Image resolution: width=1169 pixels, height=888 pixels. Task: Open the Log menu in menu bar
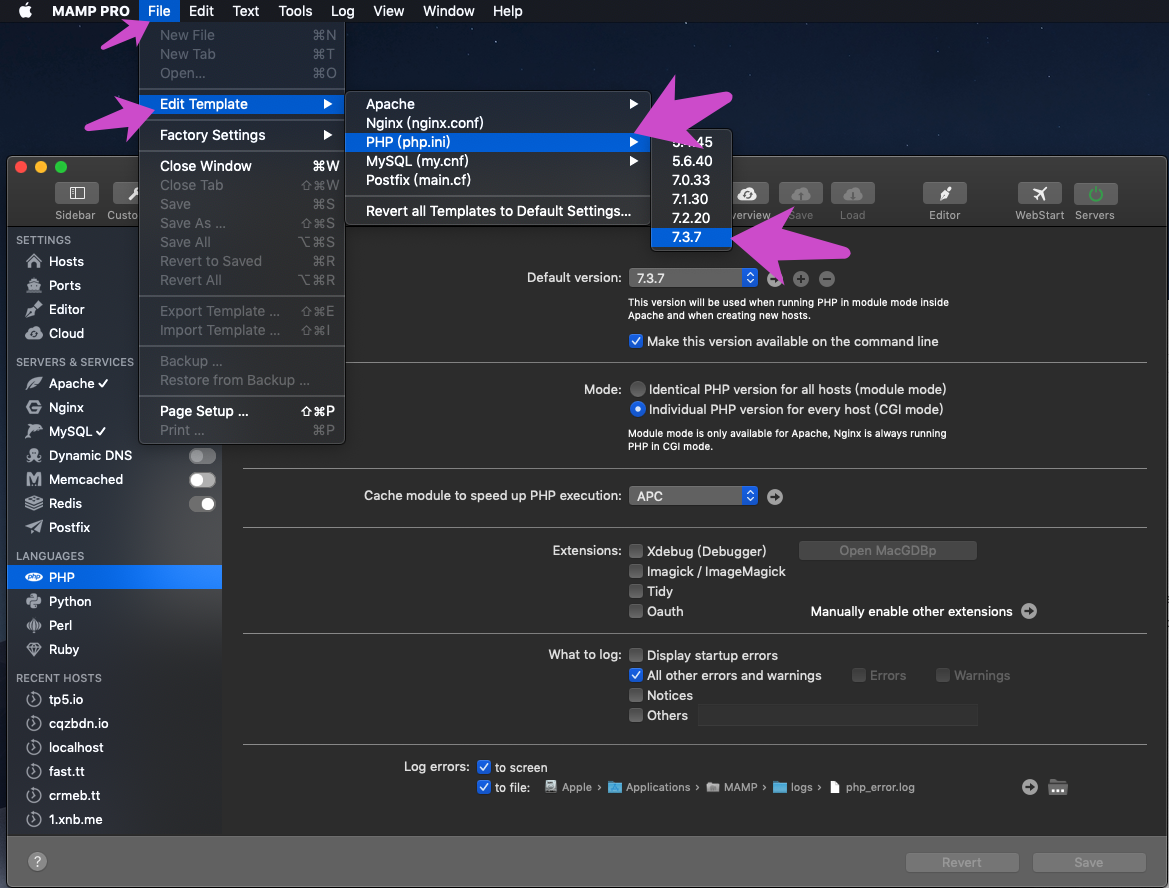point(343,11)
